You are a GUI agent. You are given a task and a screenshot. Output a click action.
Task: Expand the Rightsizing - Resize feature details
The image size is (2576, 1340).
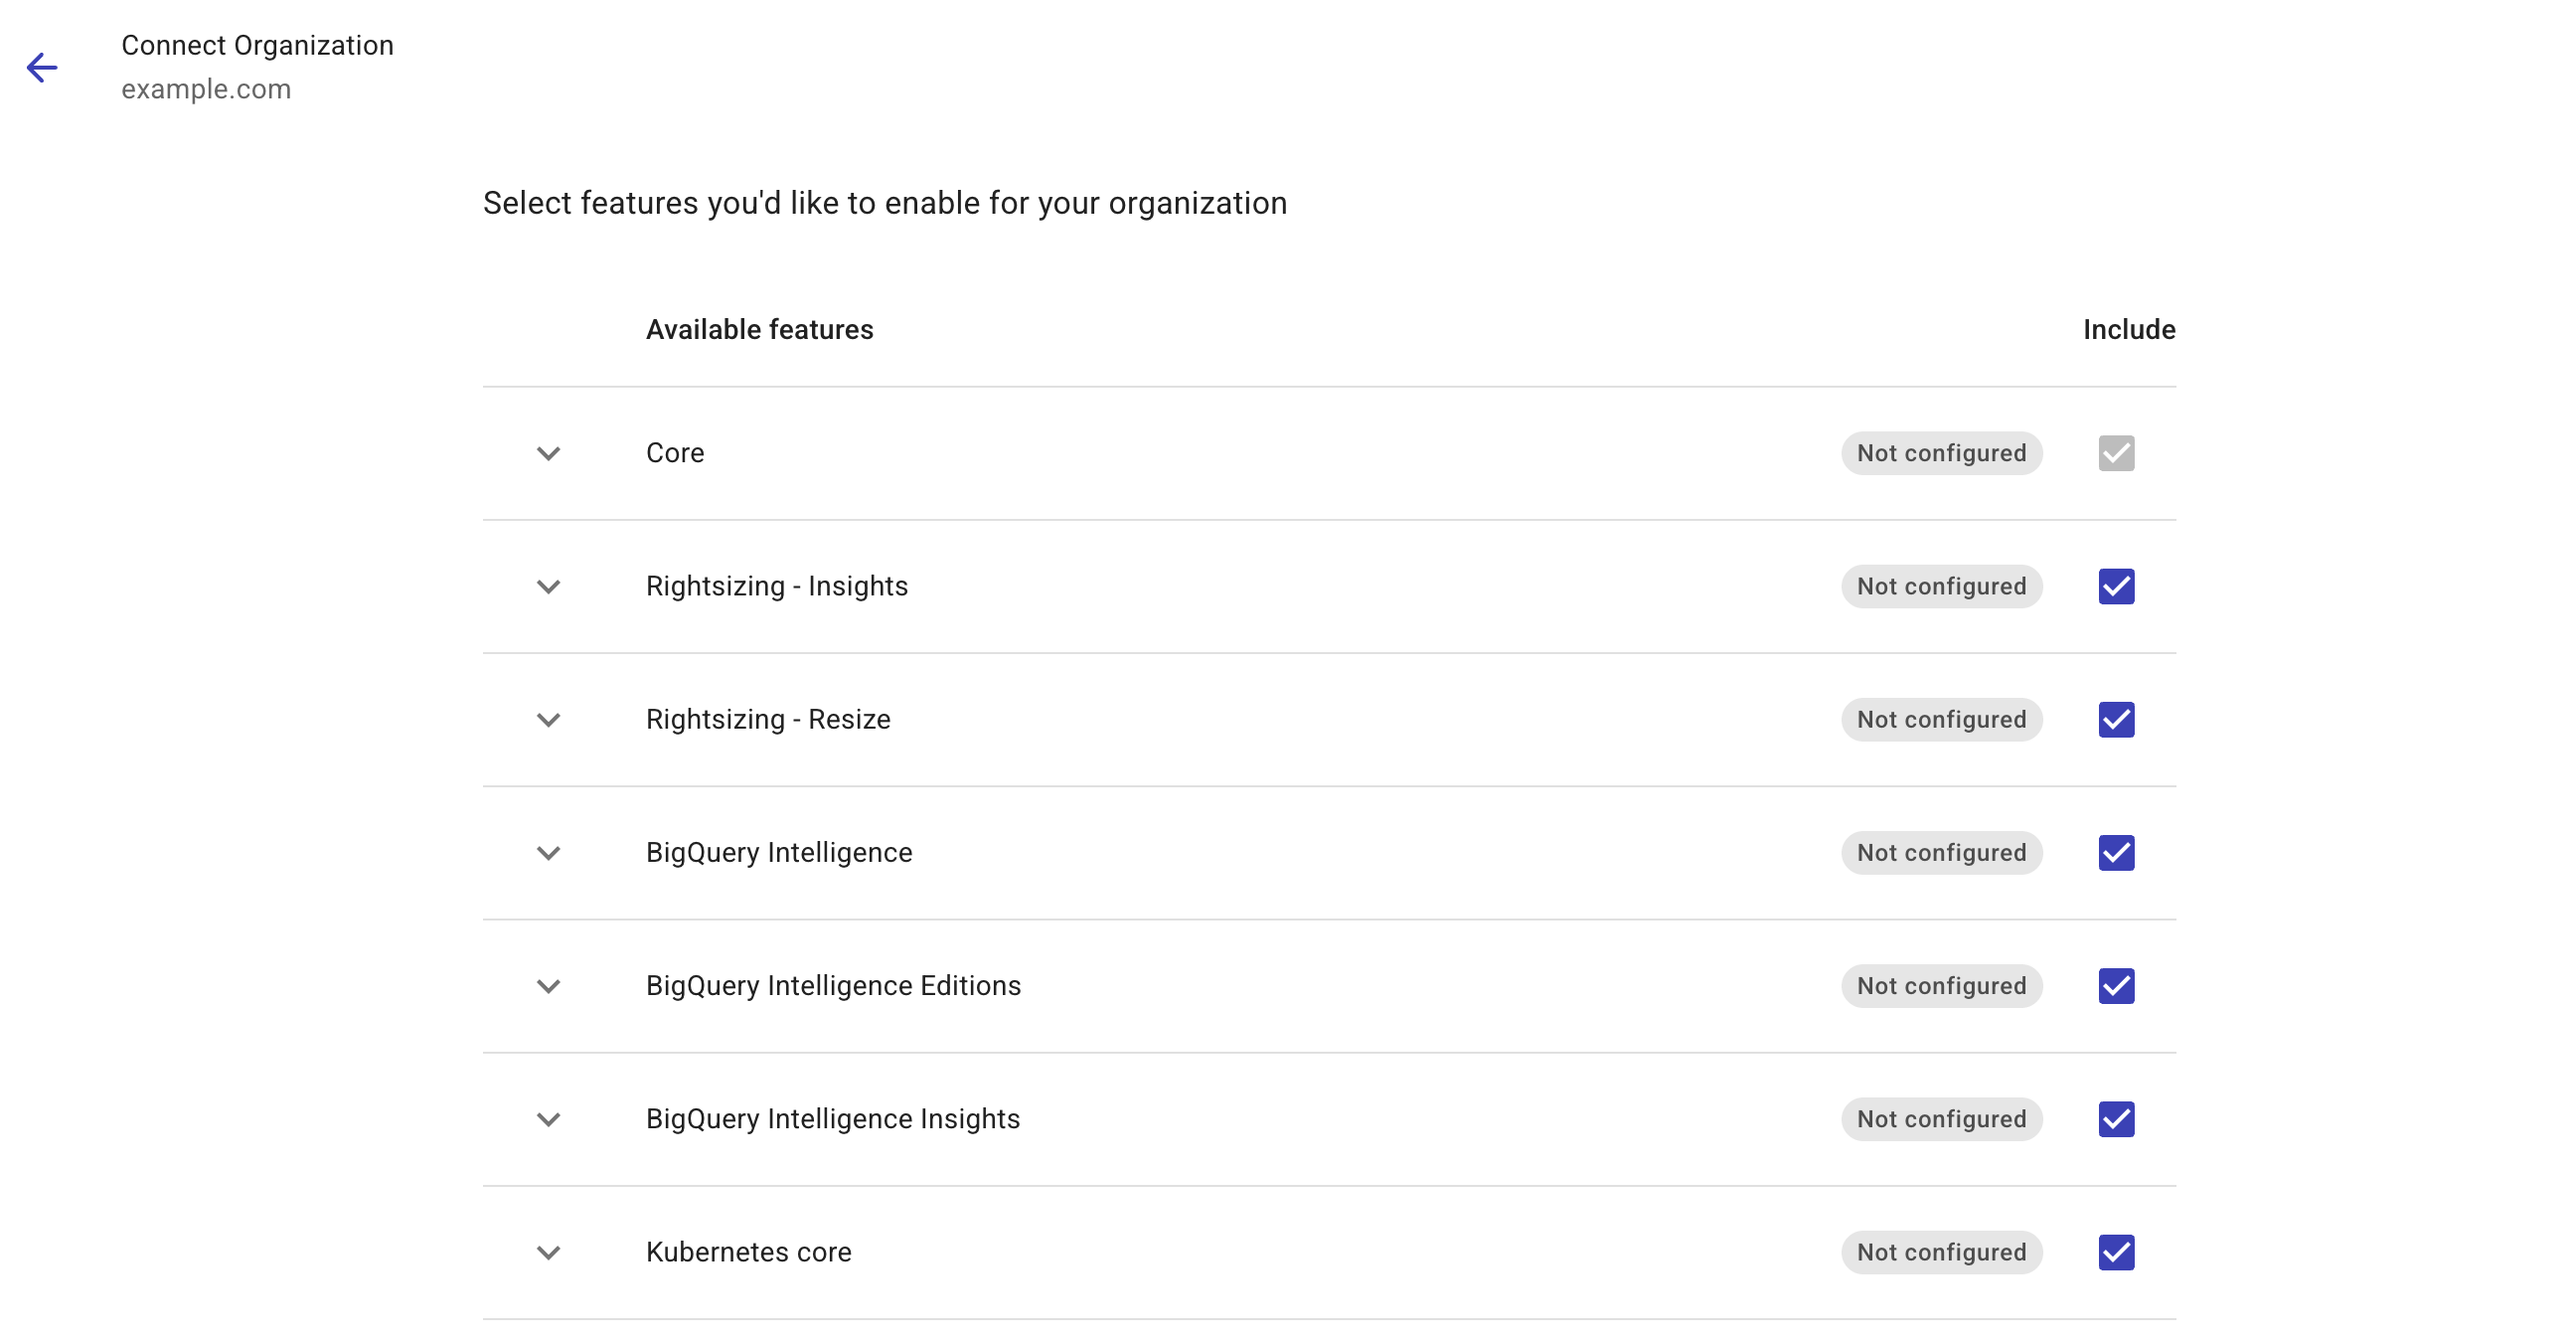coord(548,720)
